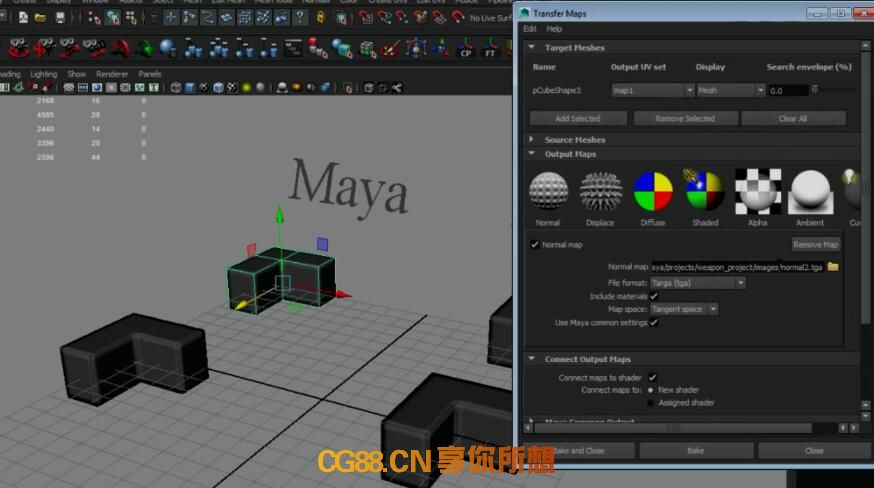Click the lock current selection padlock icon
This screenshot has width=874, height=488.
[321, 18]
